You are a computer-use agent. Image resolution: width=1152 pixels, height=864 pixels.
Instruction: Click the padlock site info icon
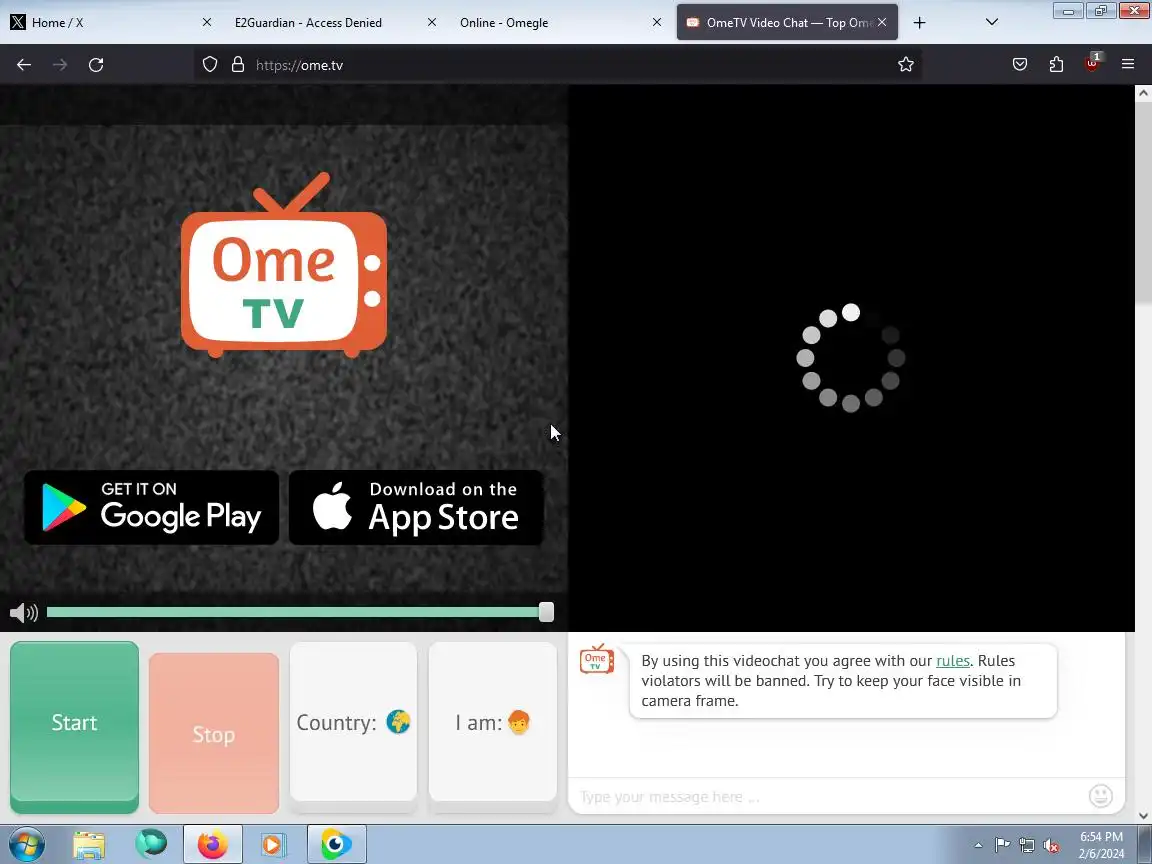coord(237,65)
